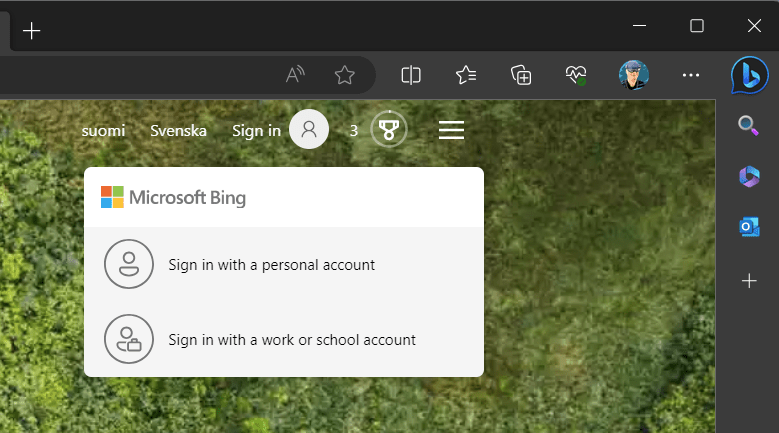This screenshot has width=779, height=433.
Task: Open Bing chat from the sidebar top
Action: point(748,75)
